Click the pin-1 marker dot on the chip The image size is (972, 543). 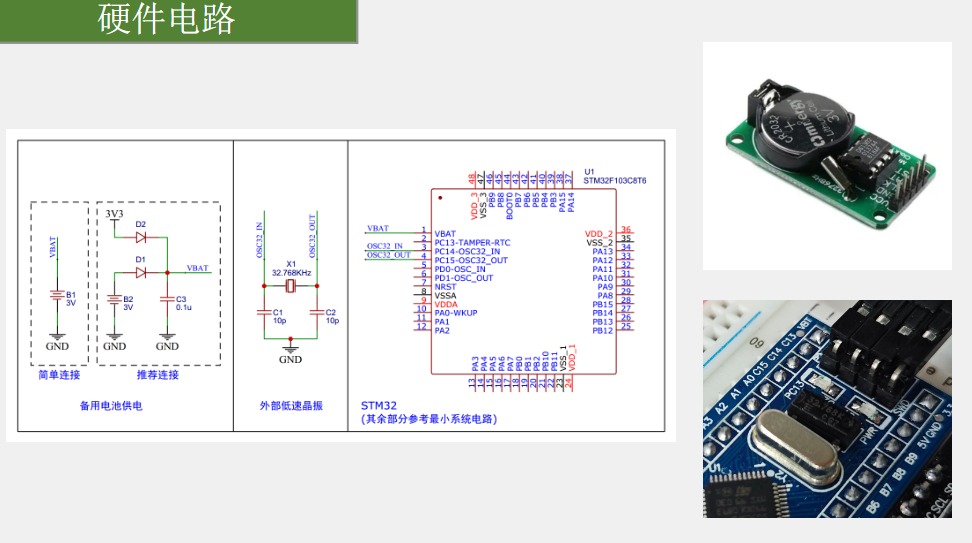[440, 198]
